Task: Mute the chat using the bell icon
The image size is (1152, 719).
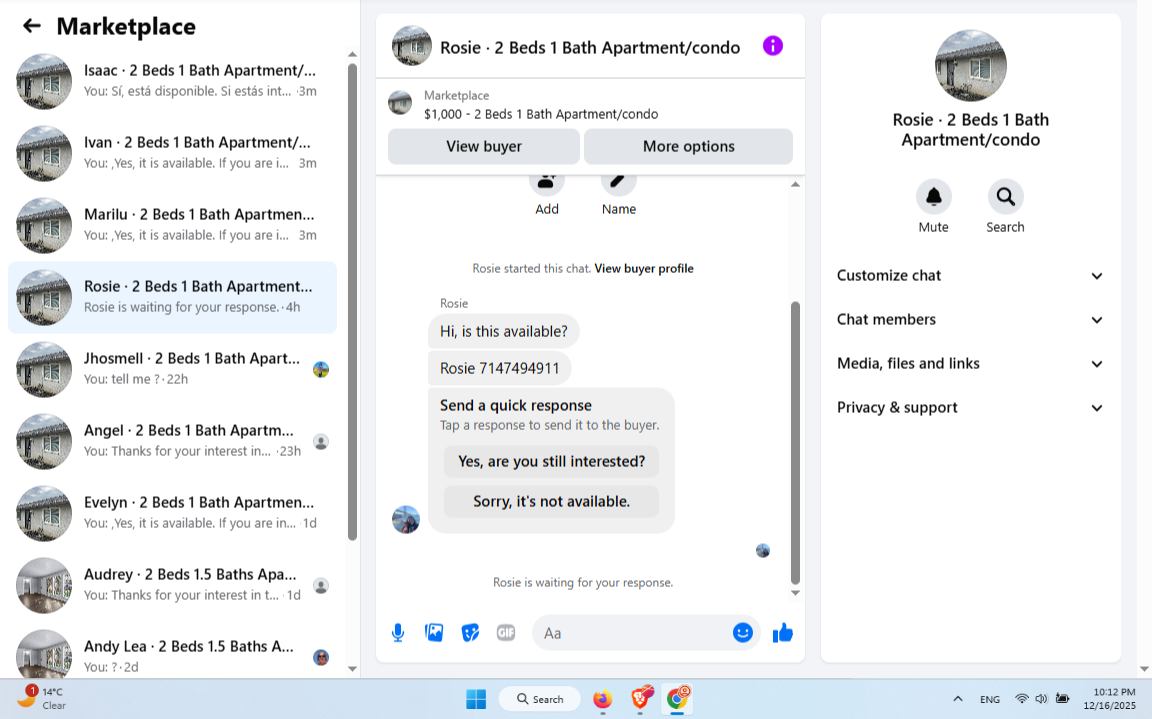Action: (x=933, y=197)
